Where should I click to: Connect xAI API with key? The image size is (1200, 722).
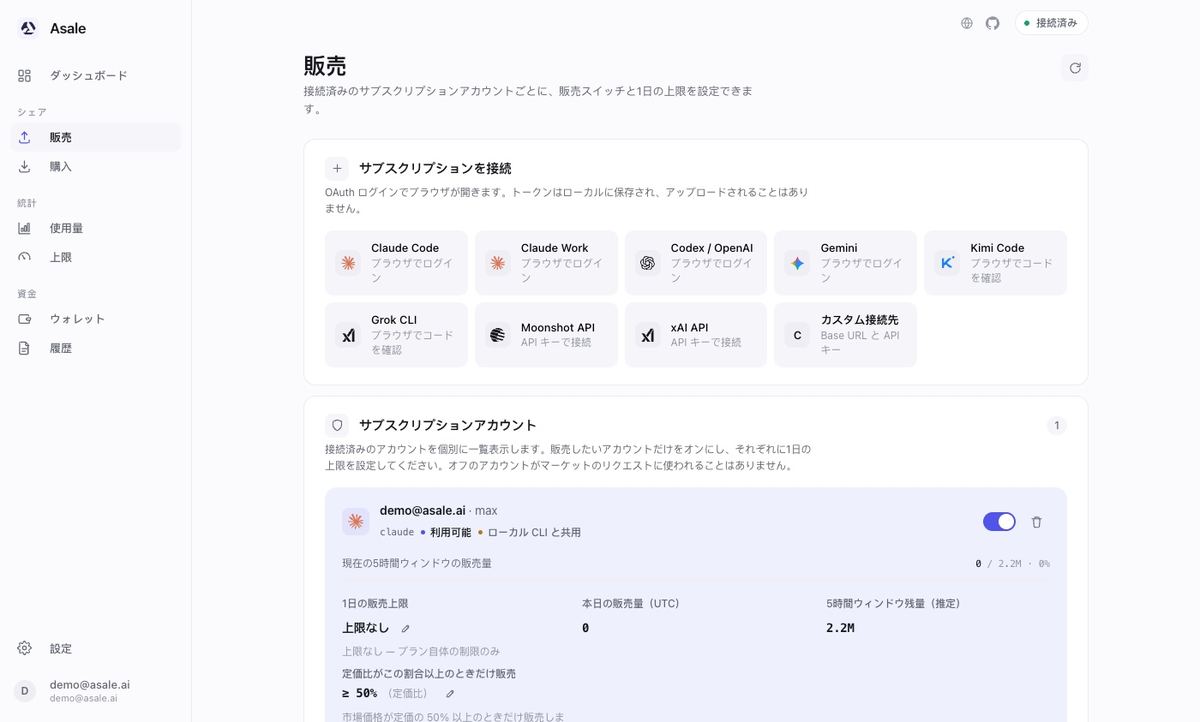pos(696,335)
